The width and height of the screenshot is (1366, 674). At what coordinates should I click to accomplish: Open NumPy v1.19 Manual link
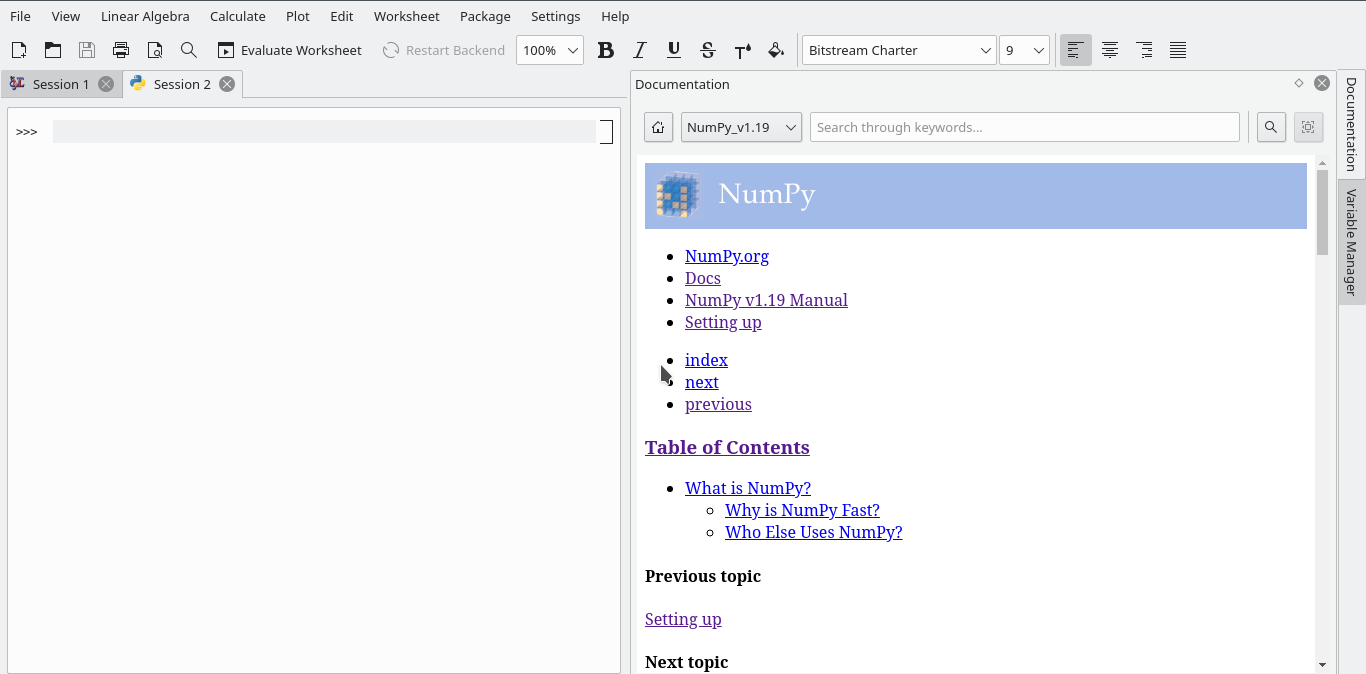click(x=766, y=300)
